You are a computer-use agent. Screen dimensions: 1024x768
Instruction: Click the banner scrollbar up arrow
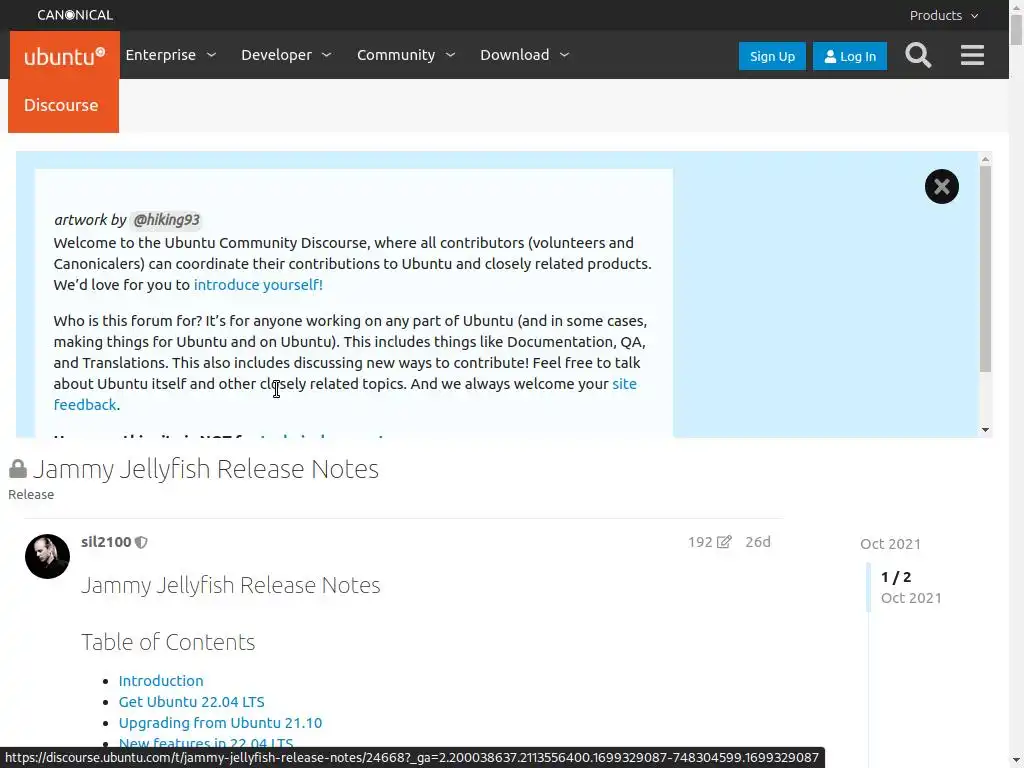tap(985, 159)
